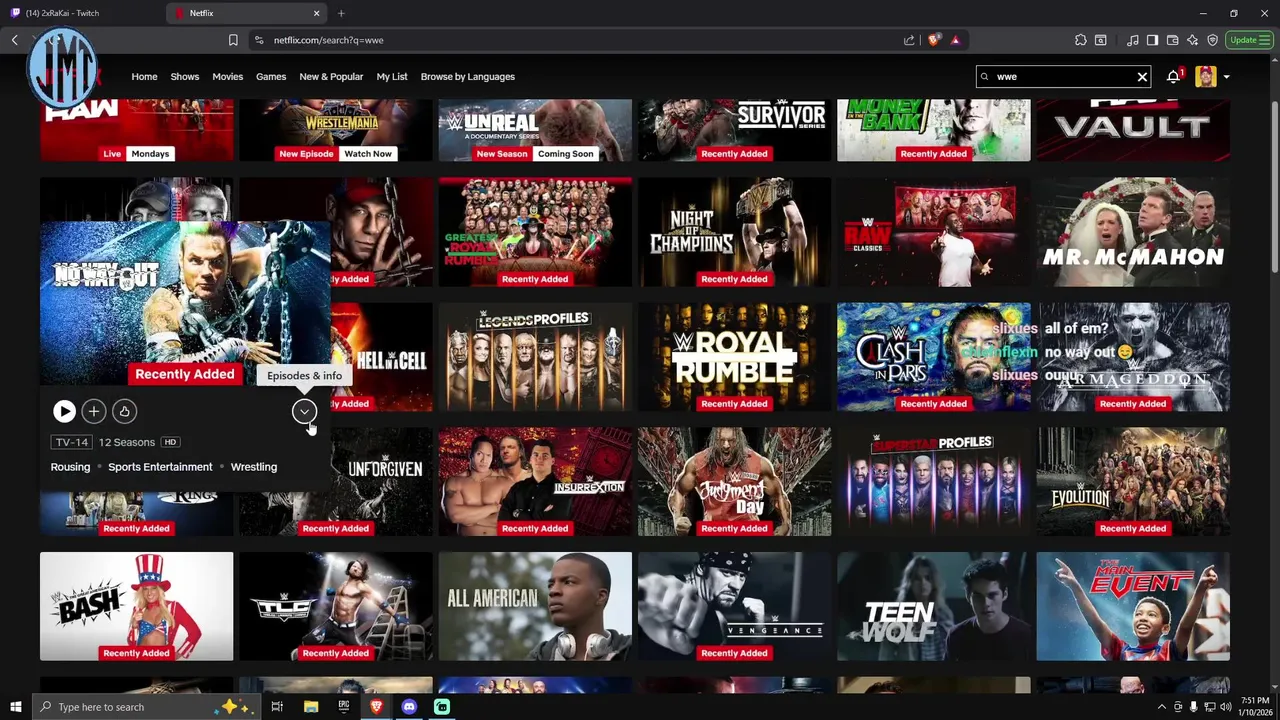
Task: Share this page icon in address bar
Action: click(909, 40)
